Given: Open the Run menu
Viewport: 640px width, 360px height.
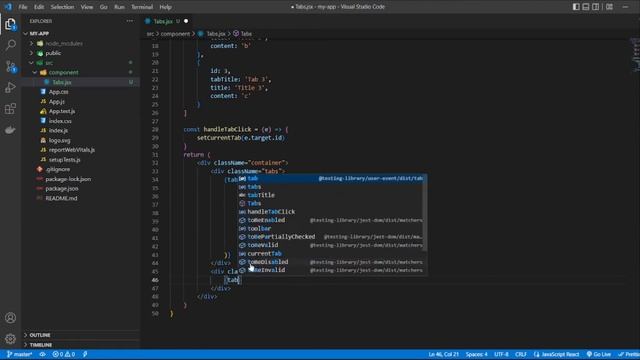Looking at the screenshot, I should point(119,7).
